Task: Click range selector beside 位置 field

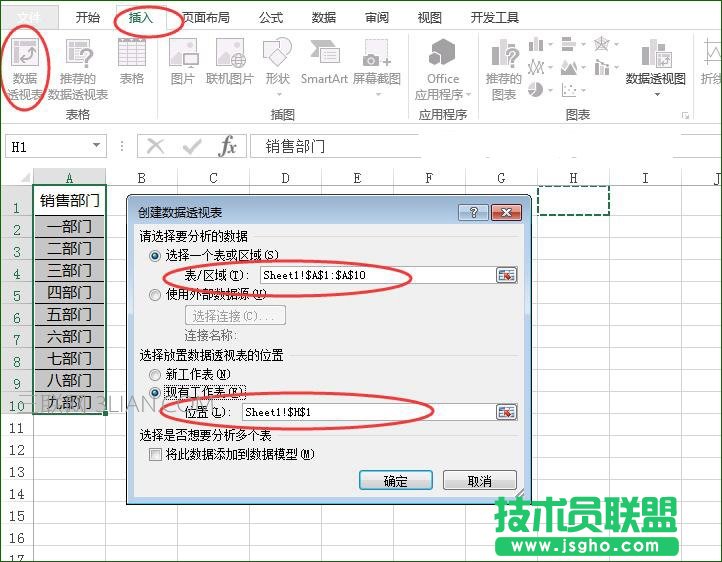Action: pos(507,412)
